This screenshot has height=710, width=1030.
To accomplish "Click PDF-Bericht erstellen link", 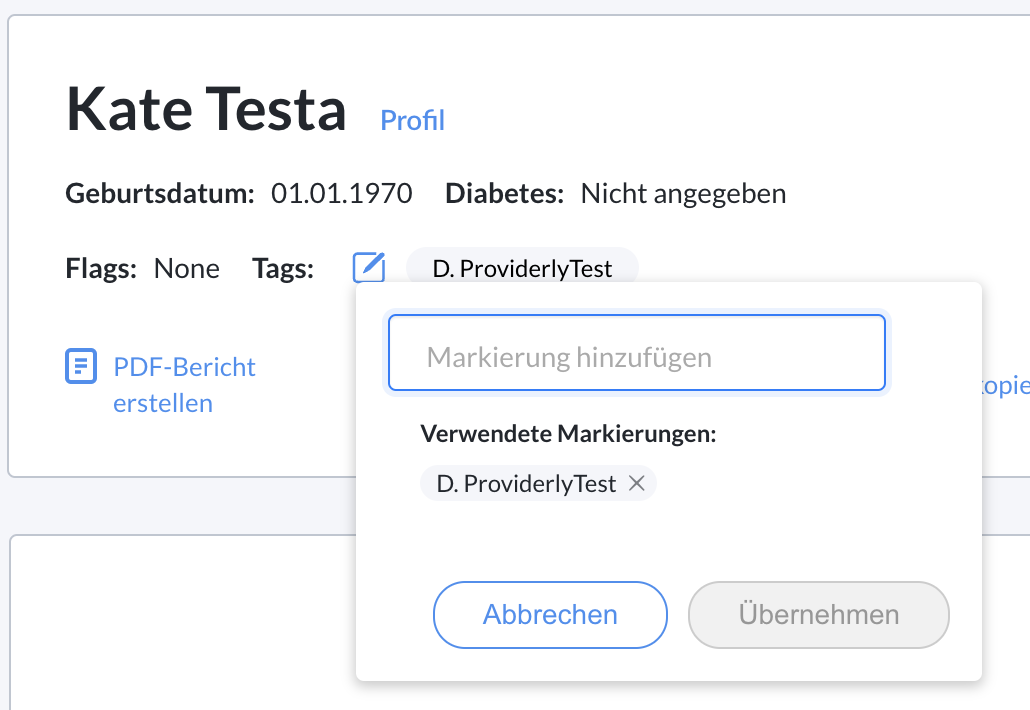I will pyautogui.click(x=184, y=385).
